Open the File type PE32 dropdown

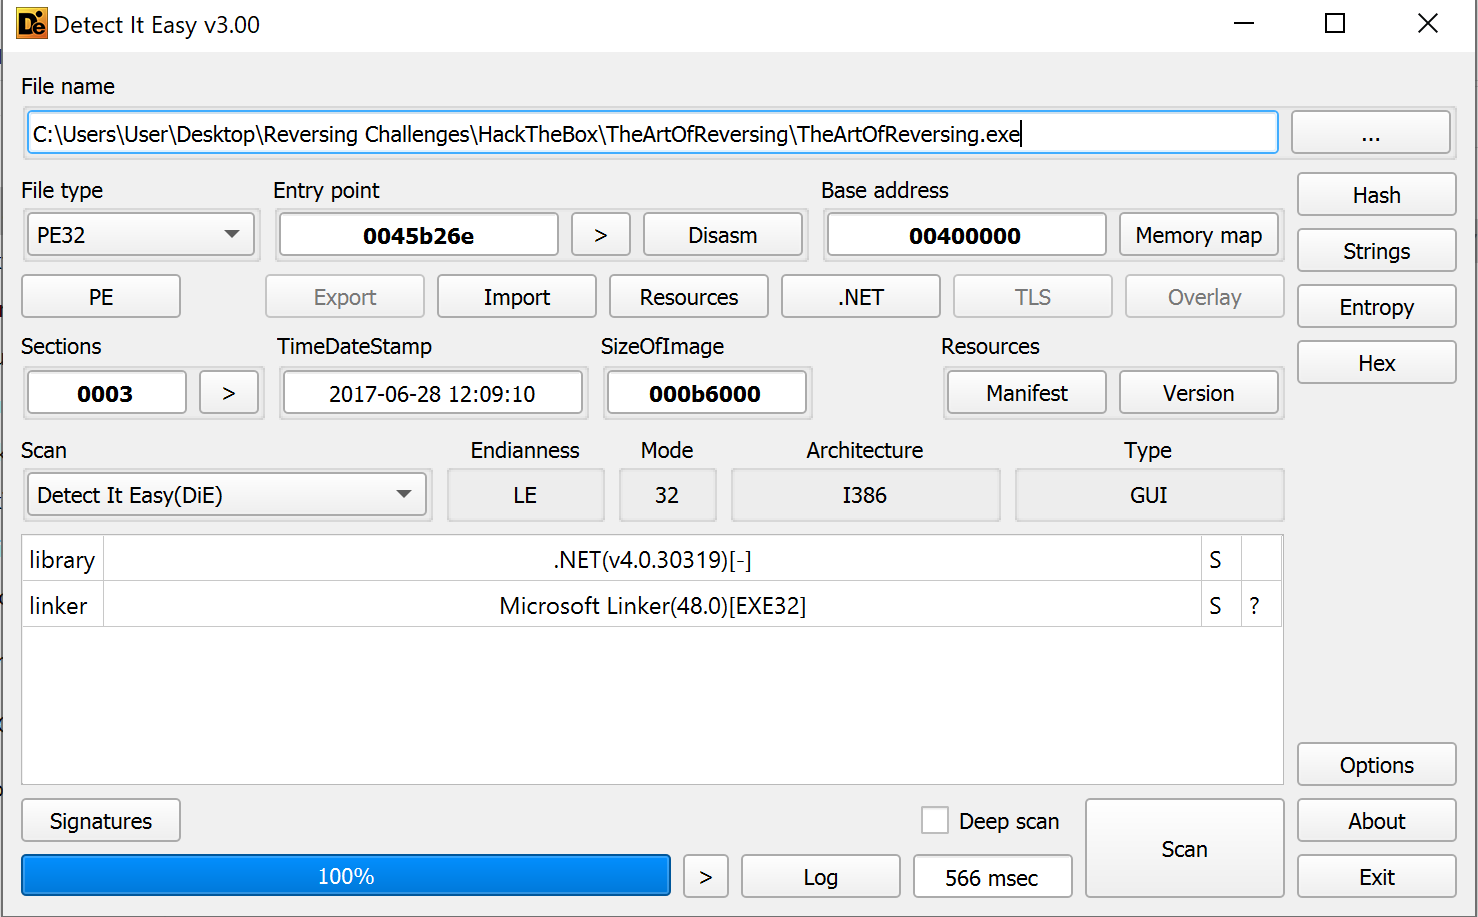(x=141, y=235)
